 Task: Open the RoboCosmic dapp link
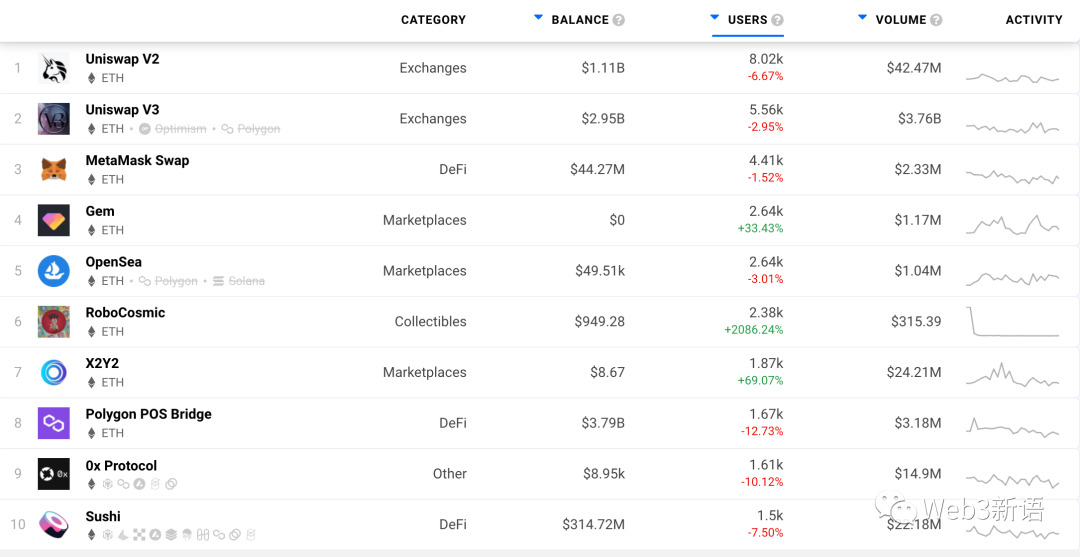[125, 313]
